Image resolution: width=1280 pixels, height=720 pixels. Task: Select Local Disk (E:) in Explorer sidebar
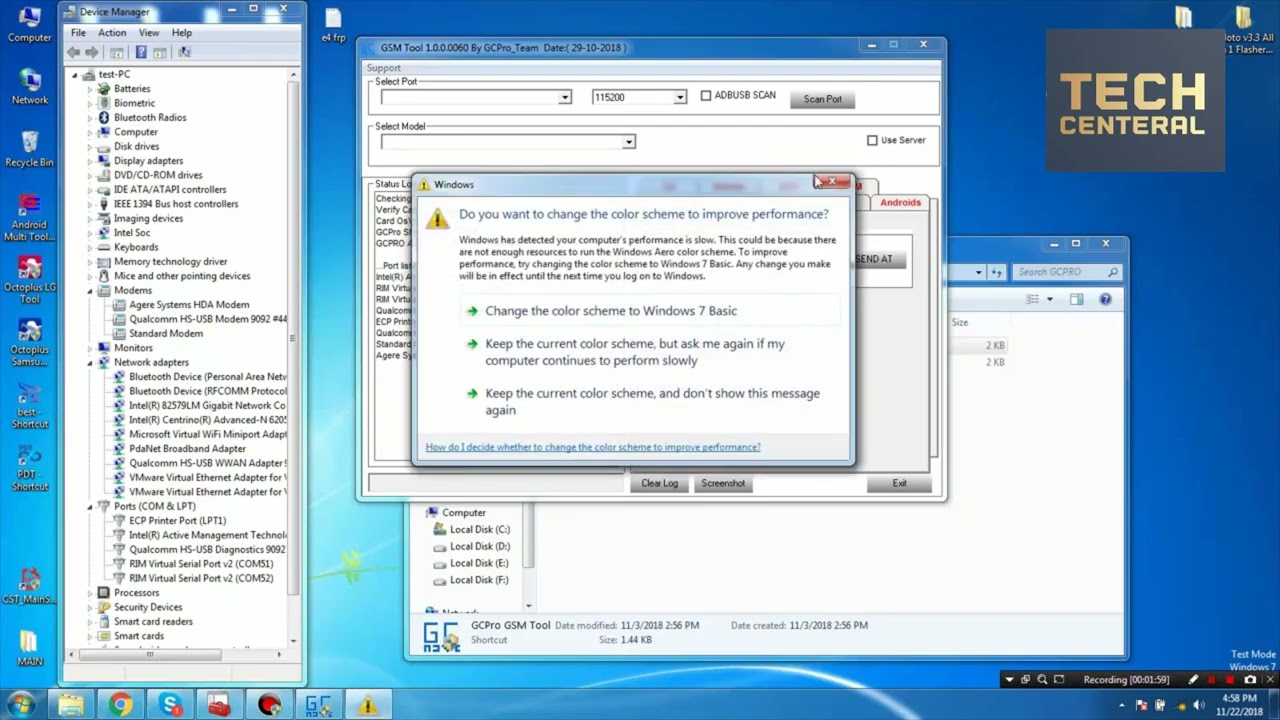click(x=480, y=563)
